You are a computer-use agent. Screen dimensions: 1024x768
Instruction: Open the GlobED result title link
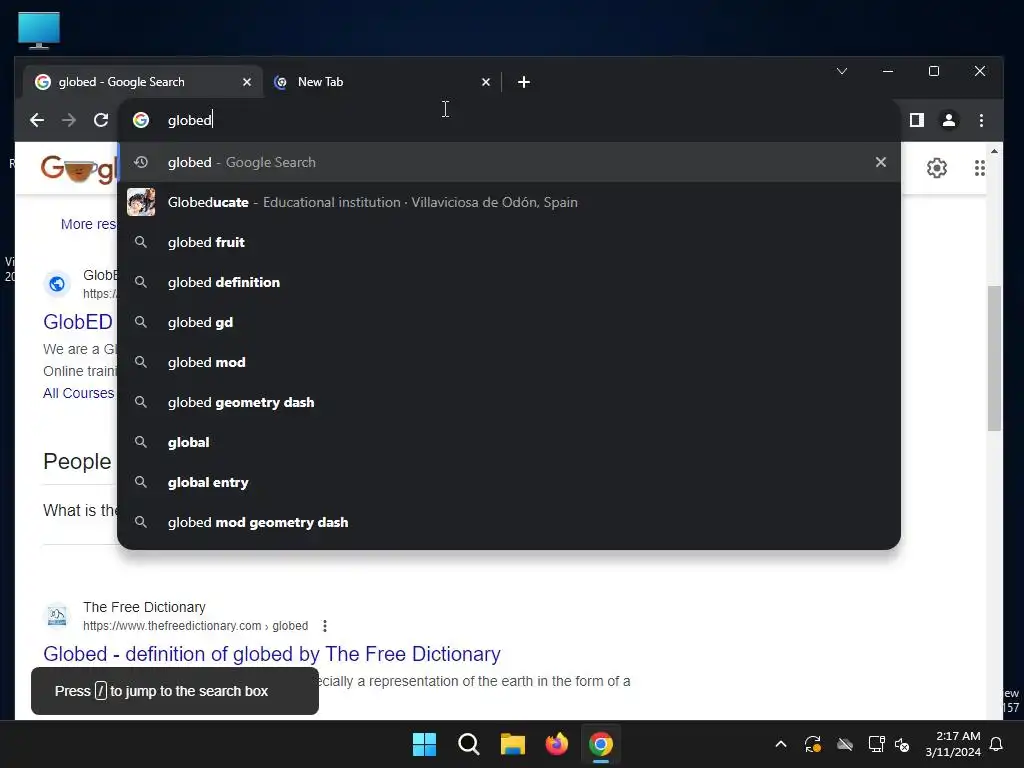click(x=78, y=321)
